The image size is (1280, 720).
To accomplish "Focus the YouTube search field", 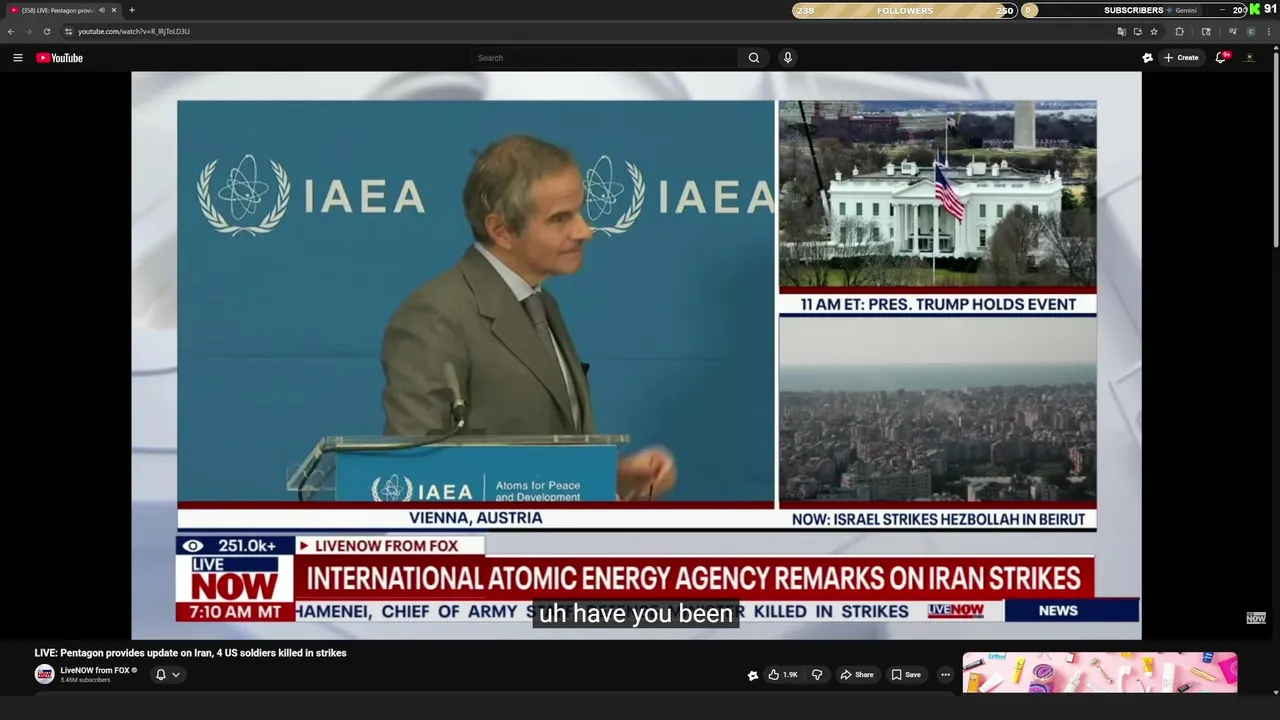I will coord(605,58).
